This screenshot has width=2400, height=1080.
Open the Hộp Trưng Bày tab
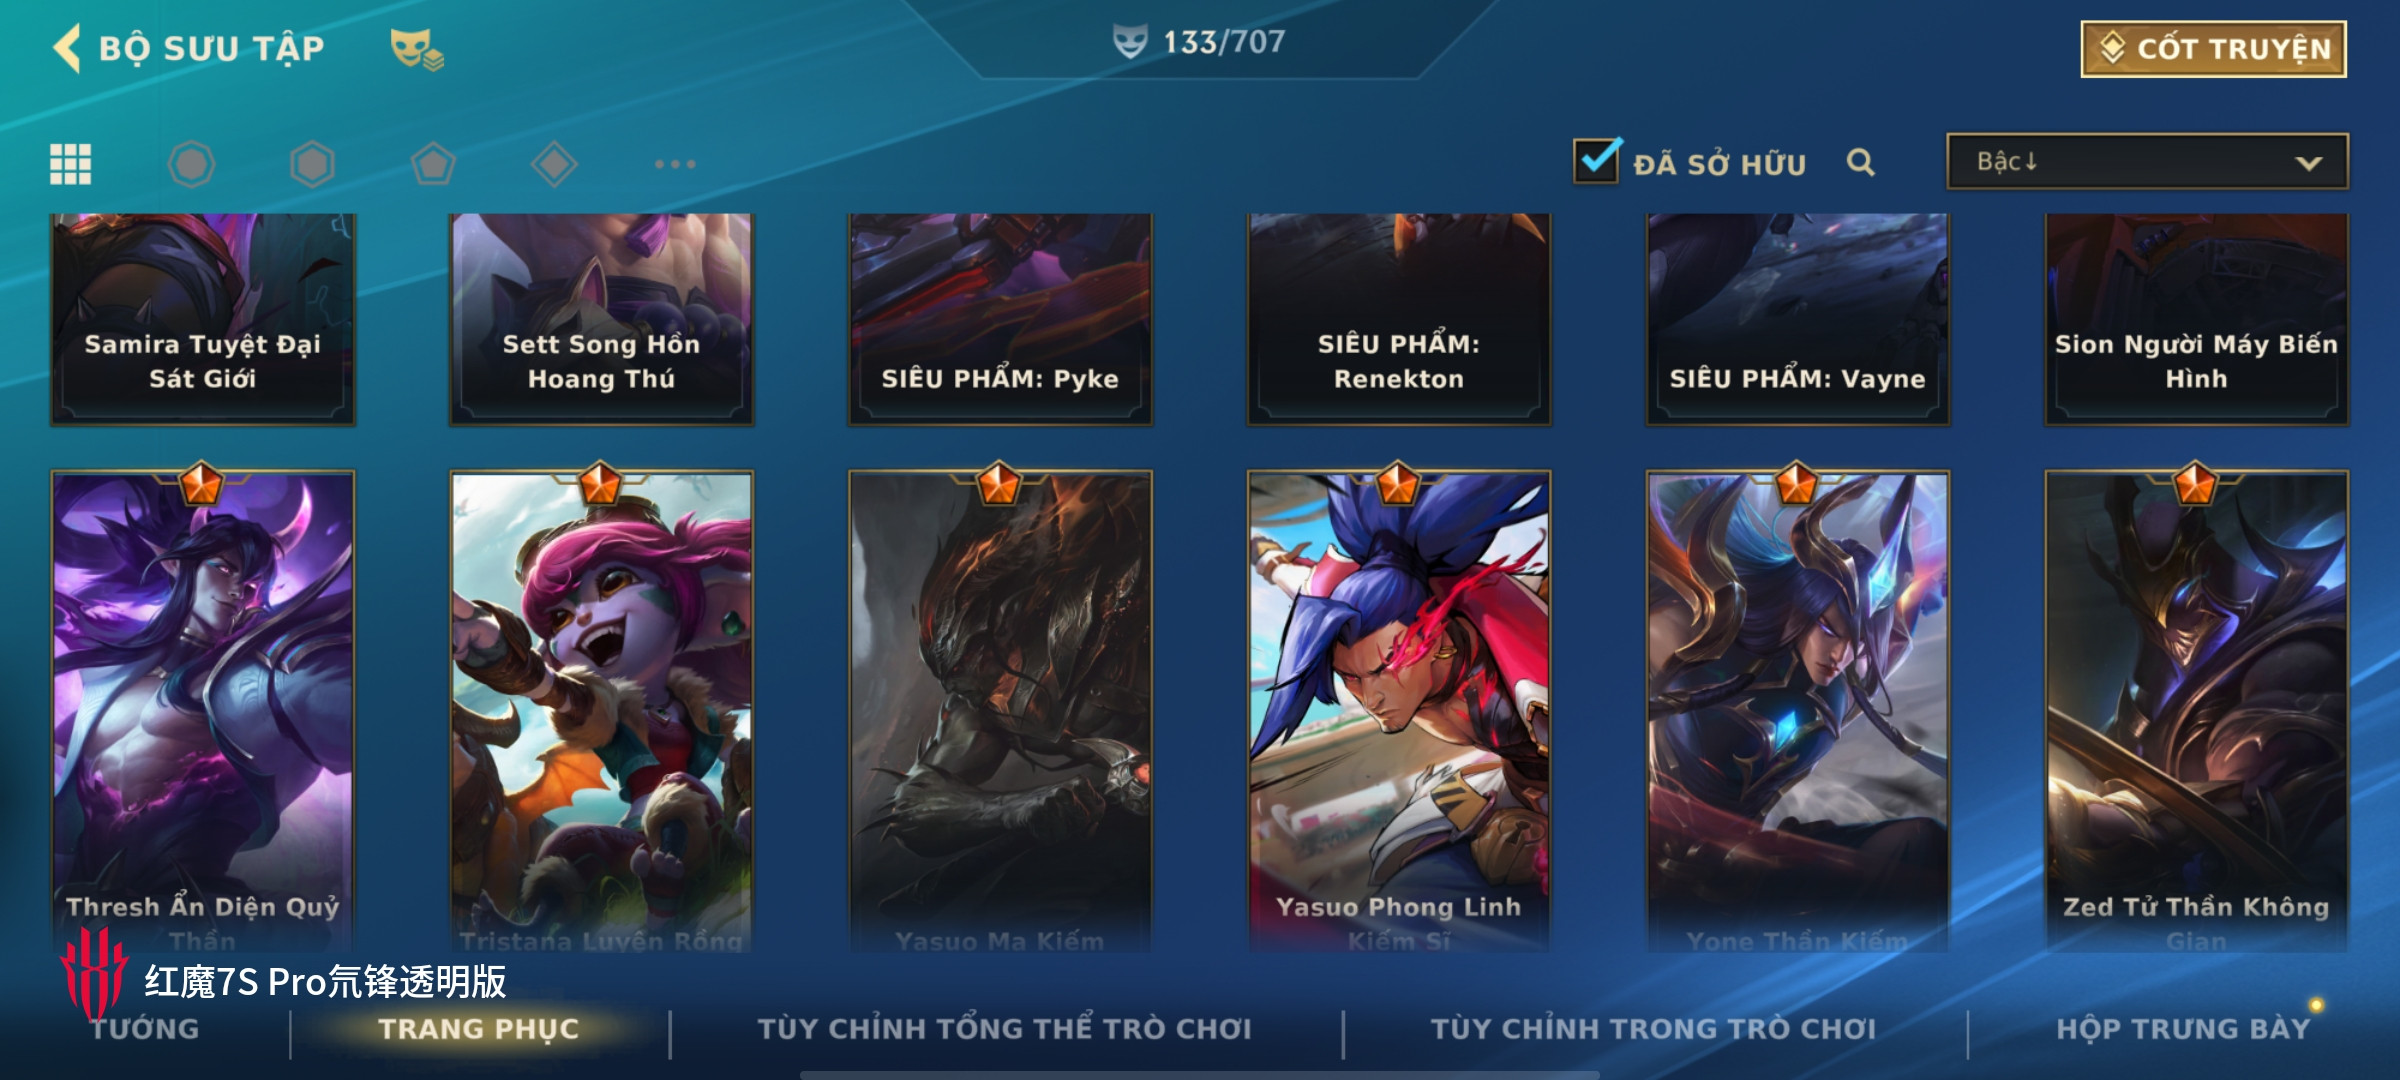[2183, 1028]
